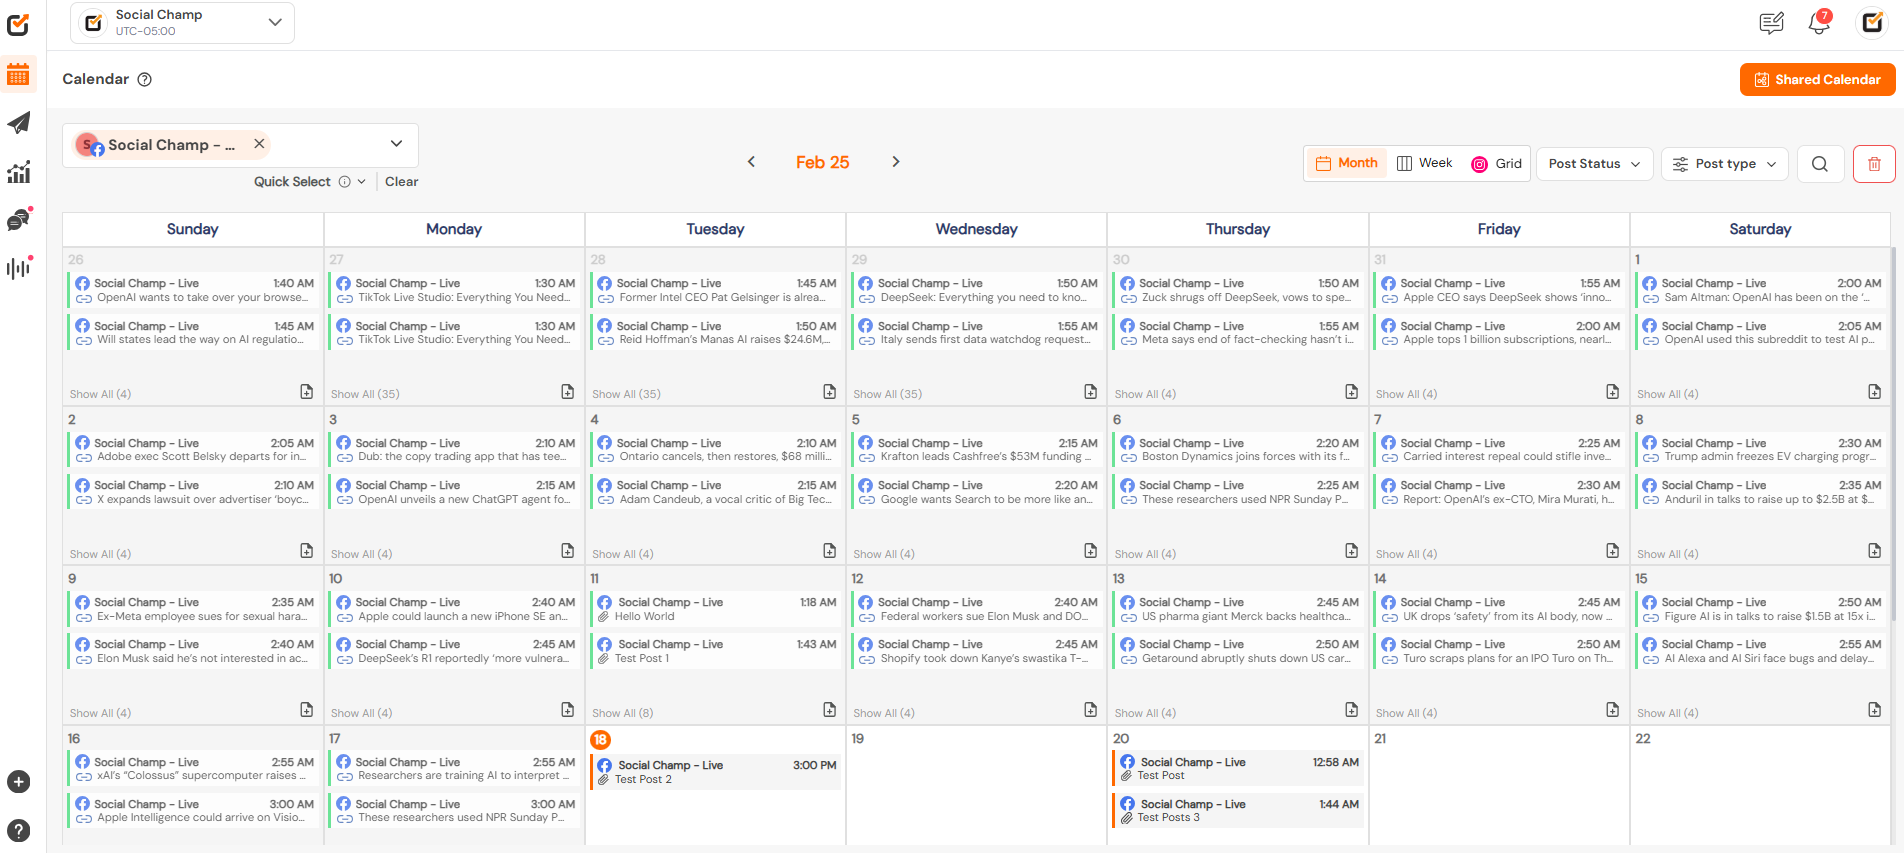Remove the selected Social Champ account chip
The width and height of the screenshot is (1904, 853).
point(259,144)
